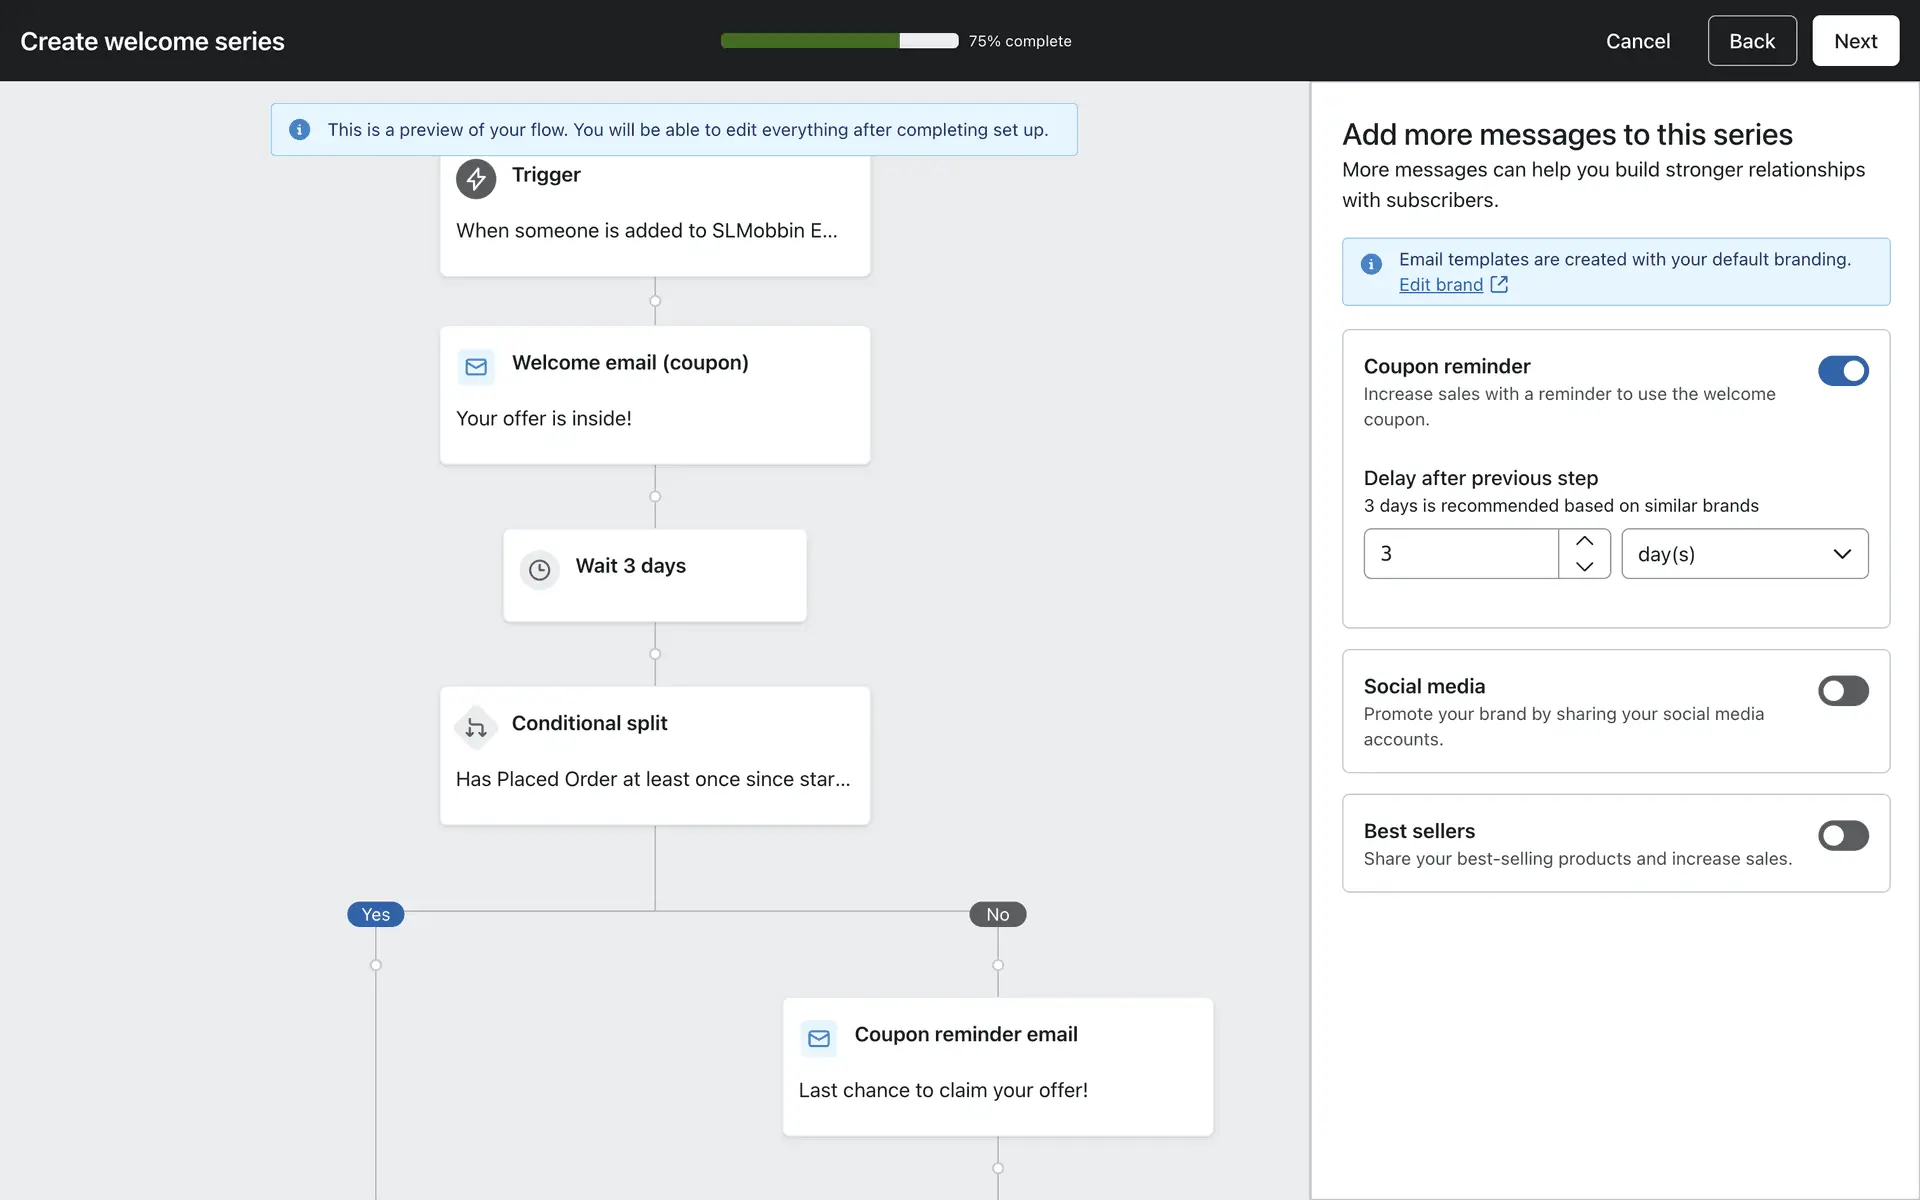The height and width of the screenshot is (1200, 1920).
Task: Click the Conditional split branch icon
Action: (x=476, y=727)
